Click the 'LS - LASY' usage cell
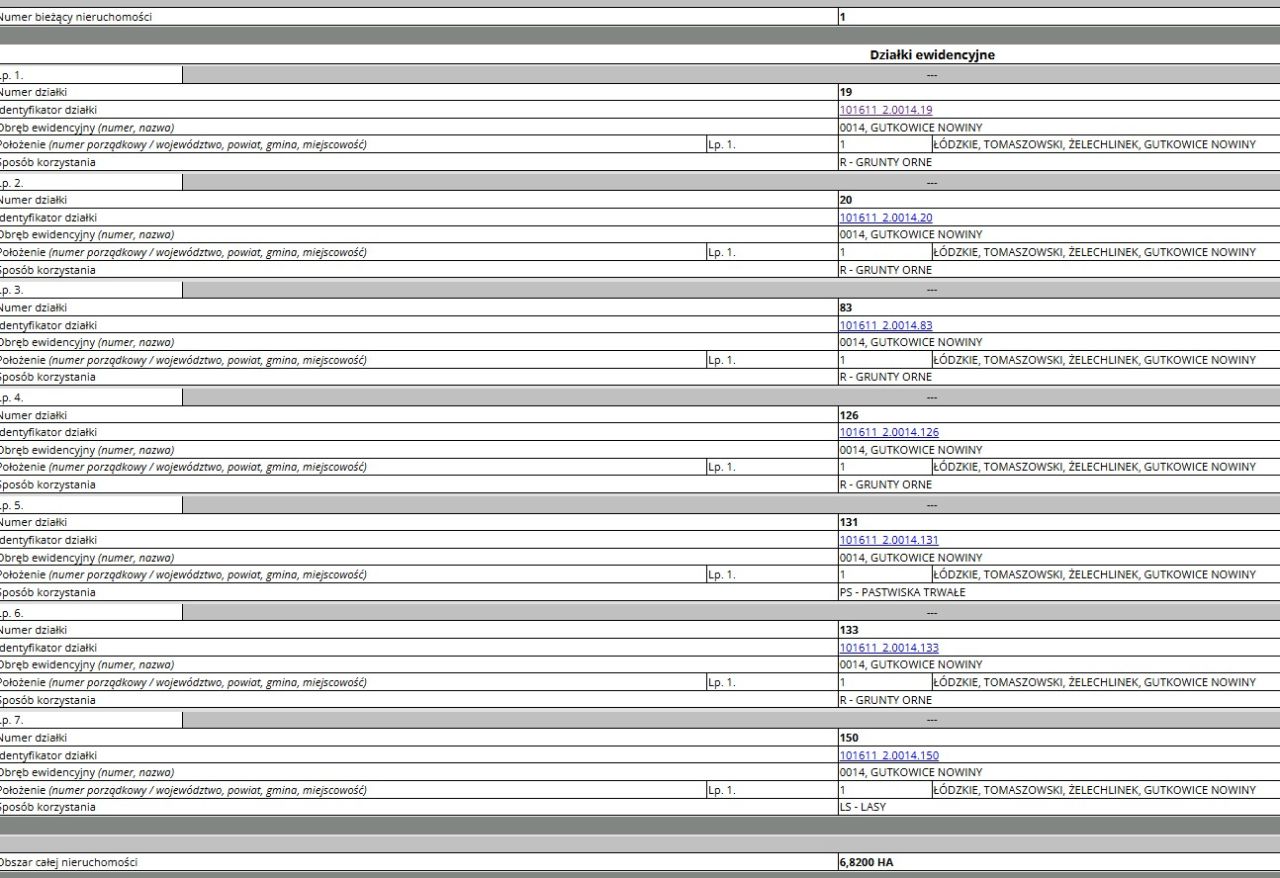1280x878 pixels. (1059, 807)
